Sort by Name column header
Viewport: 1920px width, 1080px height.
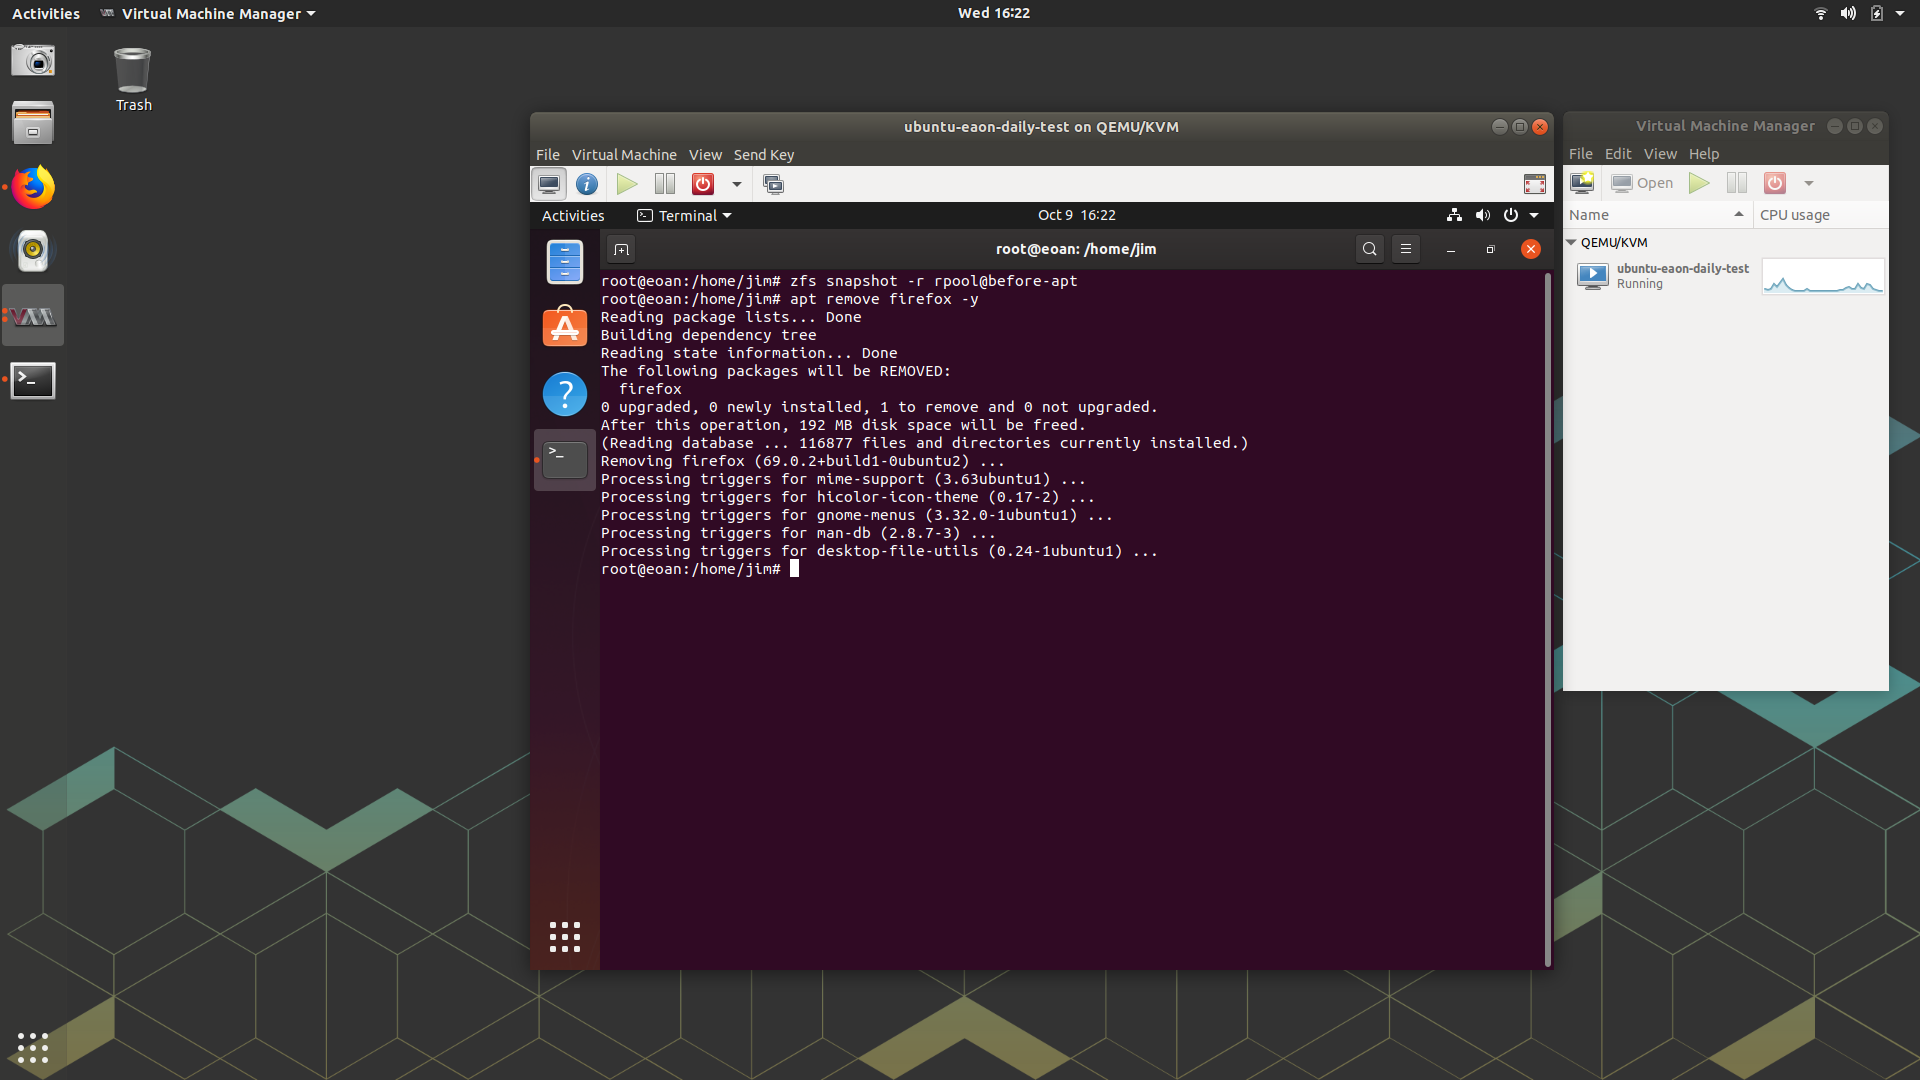tap(1657, 215)
